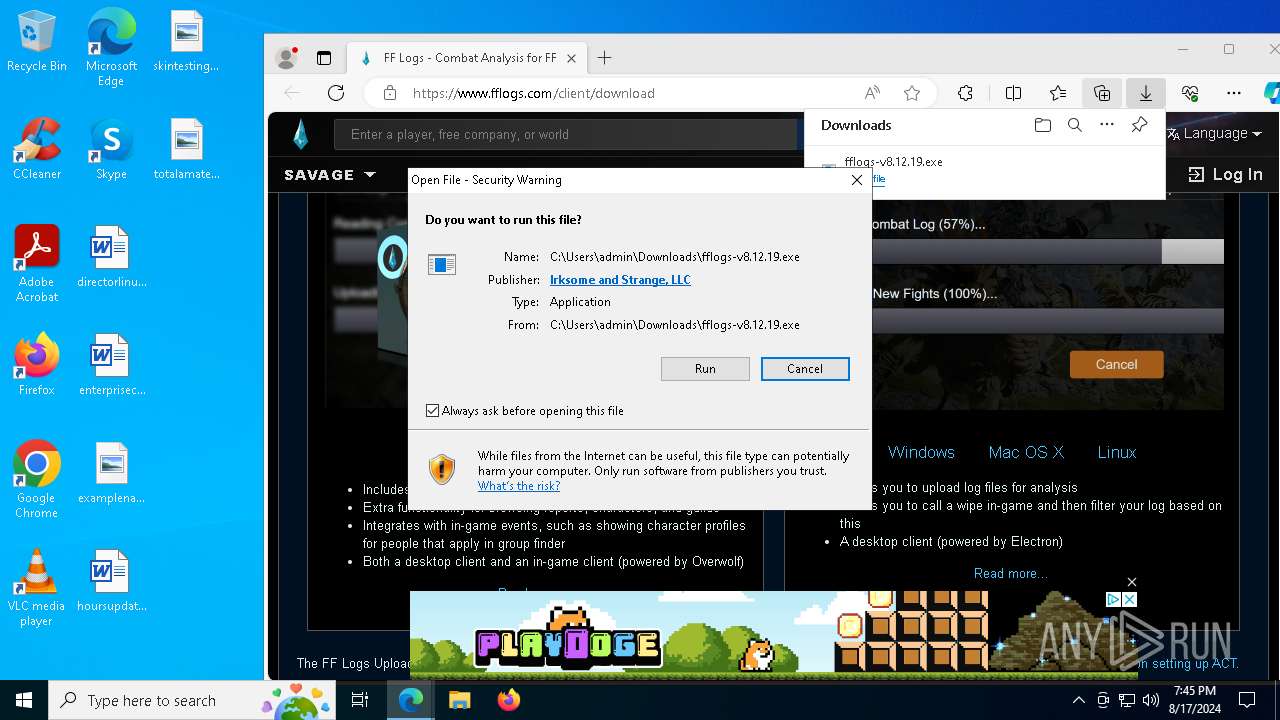Open the tab actions menu icon
1280x720 pixels.
[324, 58]
